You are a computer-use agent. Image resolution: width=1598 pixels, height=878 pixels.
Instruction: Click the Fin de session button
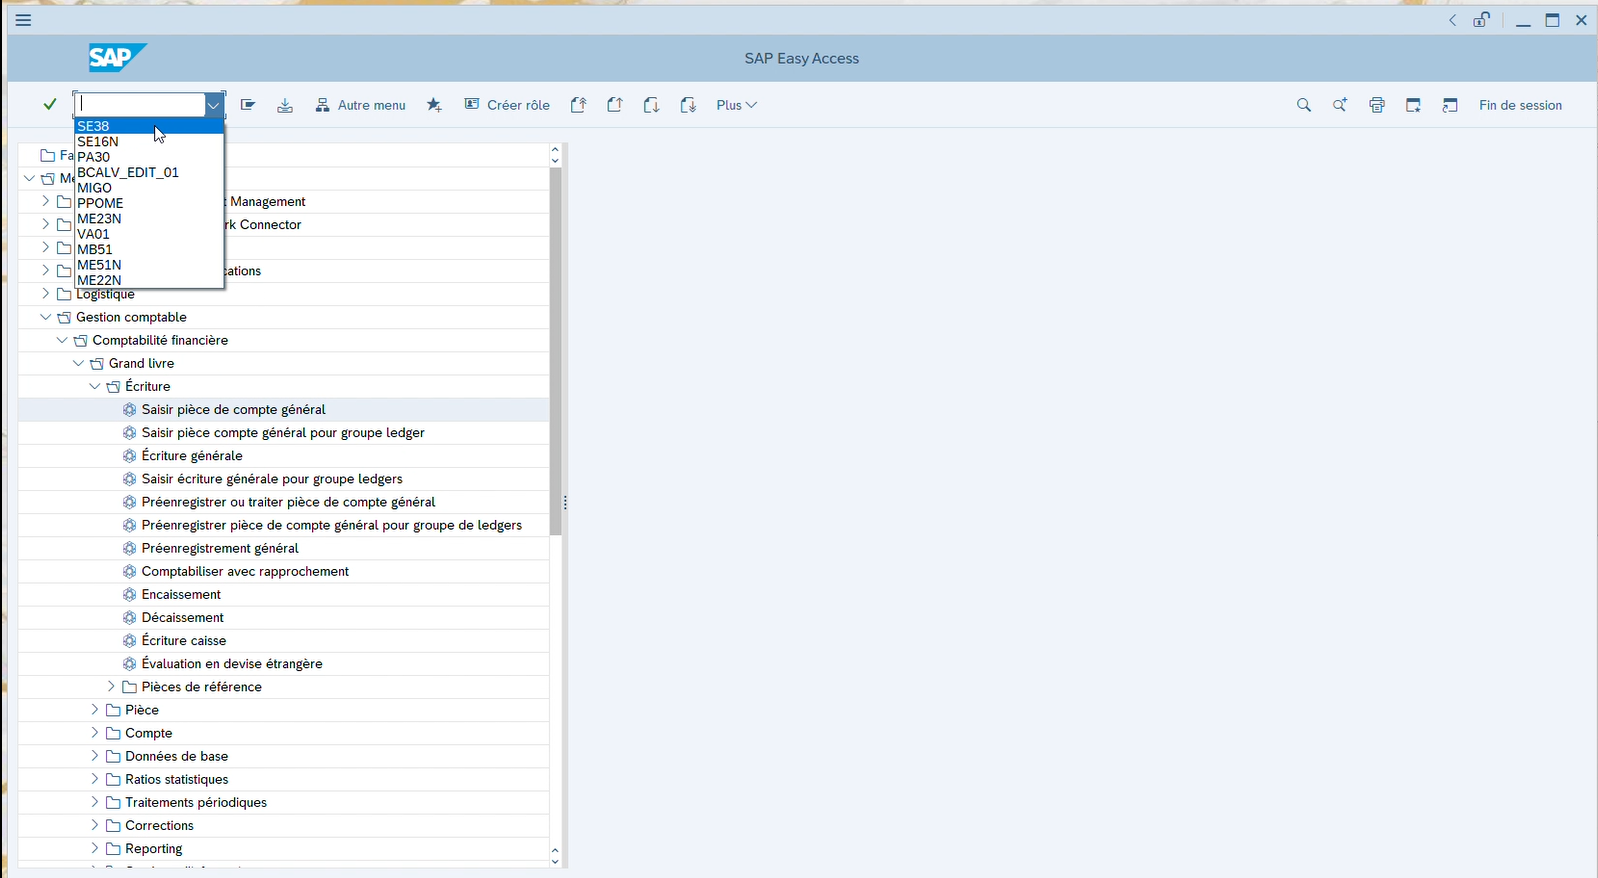point(1520,105)
